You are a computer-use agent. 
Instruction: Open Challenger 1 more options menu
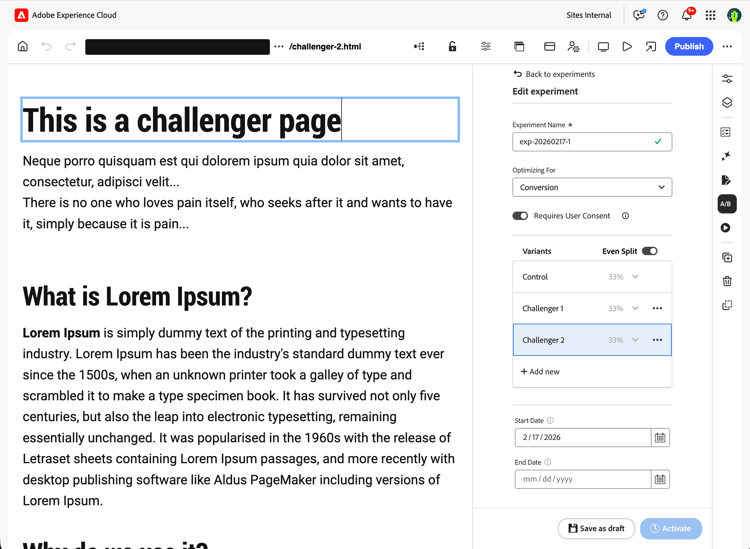[657, 308]
